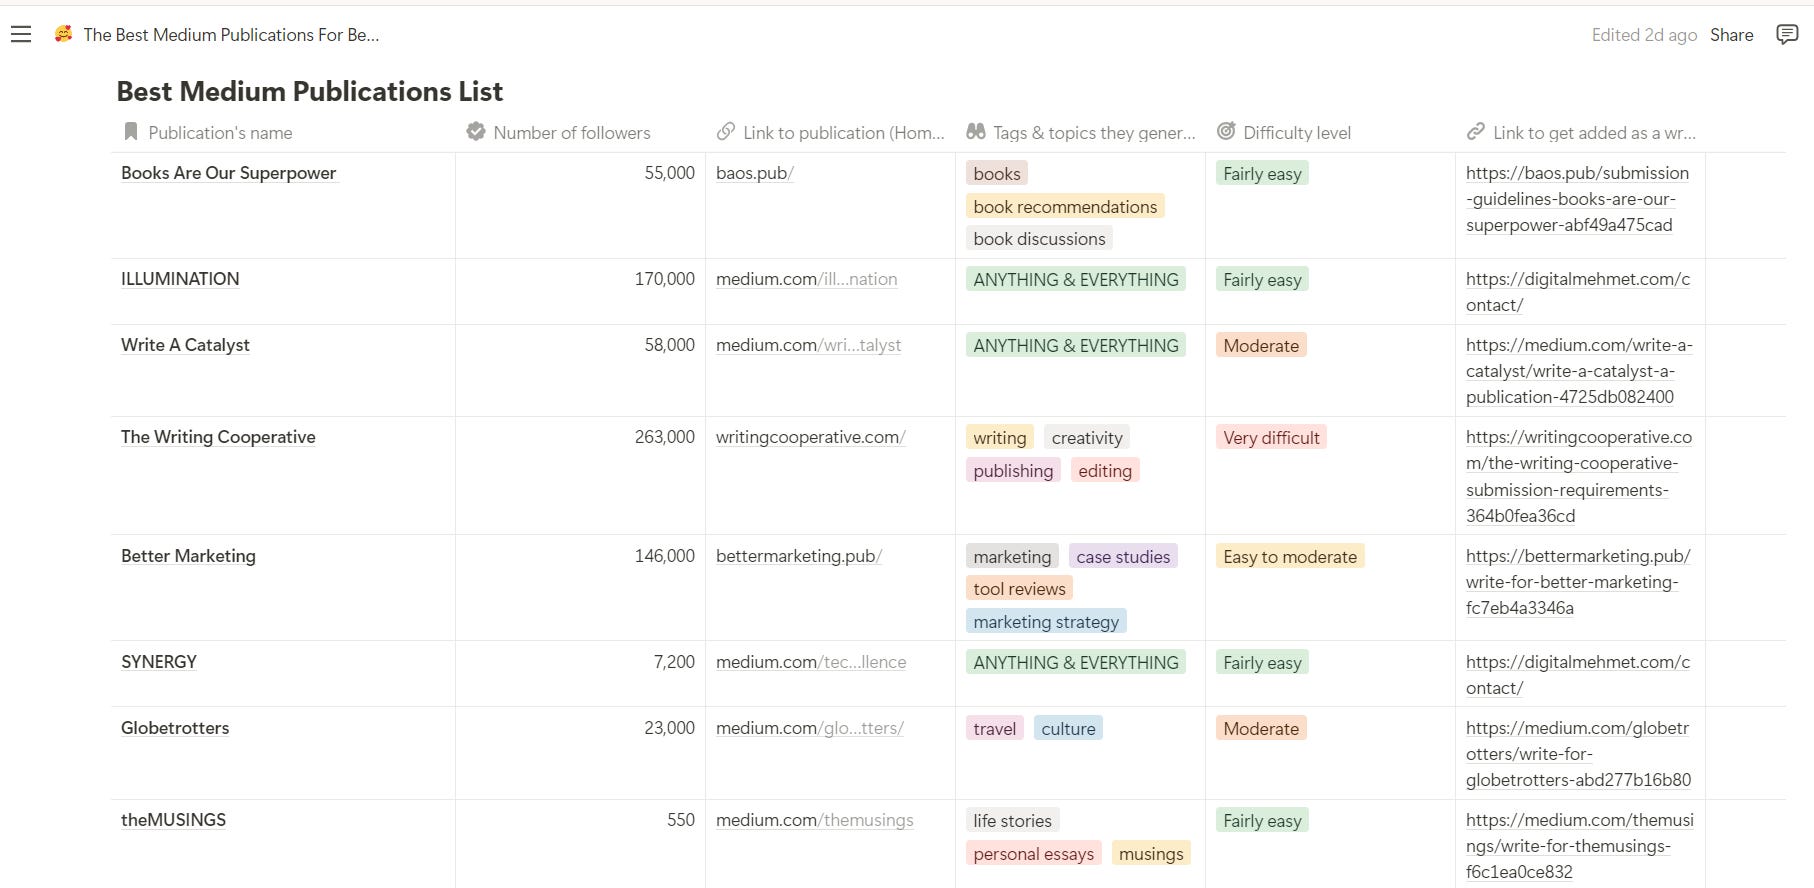Click the 'life stories' tag
The height and width of the screenshot is (888, 1814).
coord(1012,821)
